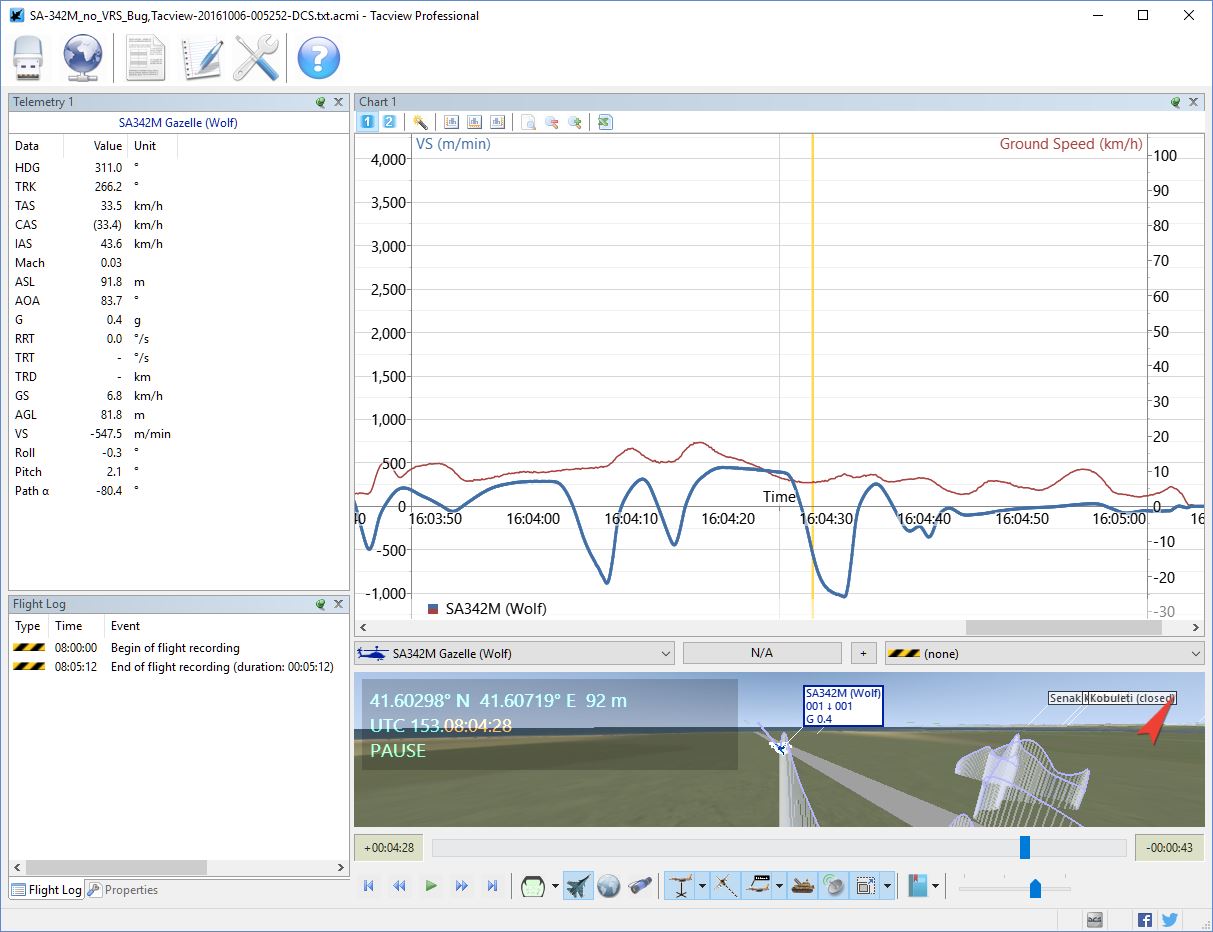Switch to the Properties tab

point(122,890)
